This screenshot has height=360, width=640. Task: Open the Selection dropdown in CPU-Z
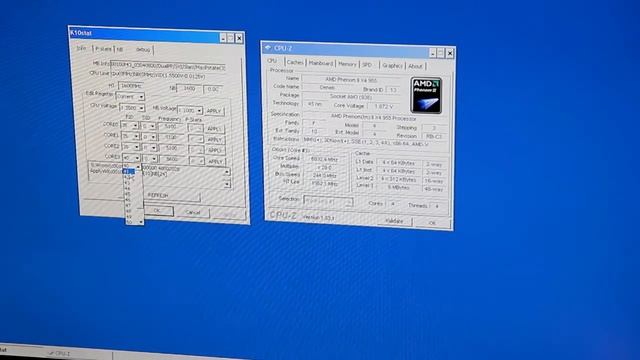coord(328,201)
